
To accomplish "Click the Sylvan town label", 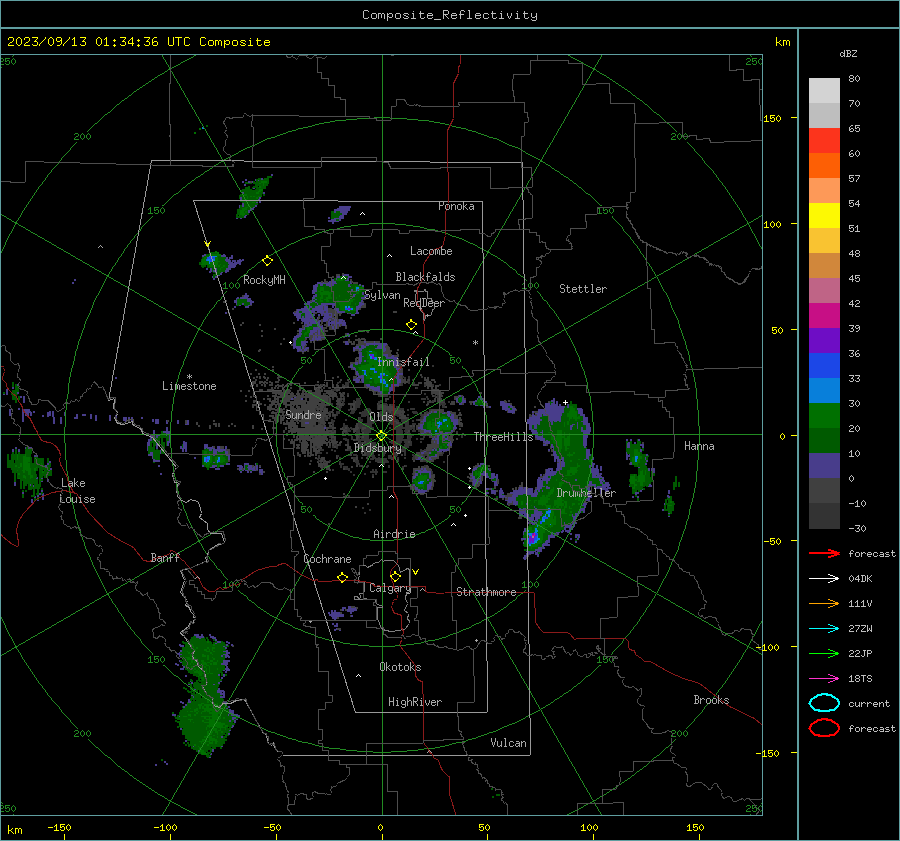I will (382, 295).
